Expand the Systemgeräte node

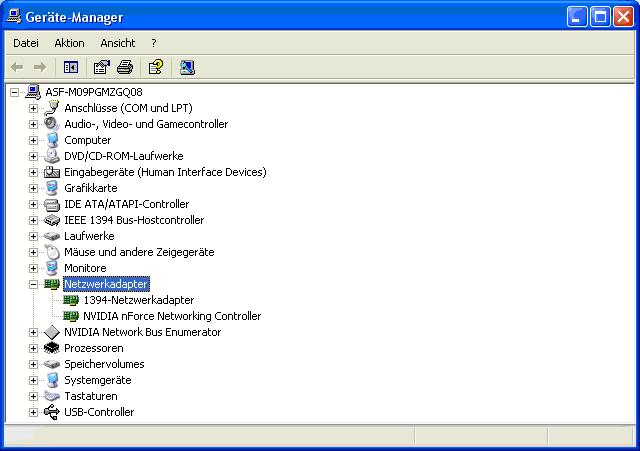[x=33, y=380]
